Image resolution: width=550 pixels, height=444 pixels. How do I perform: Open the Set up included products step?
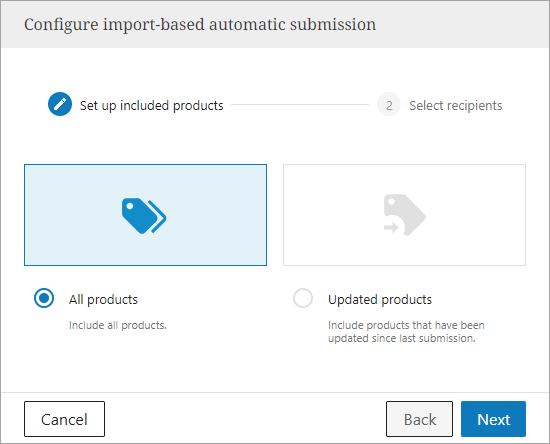point(152,106)
